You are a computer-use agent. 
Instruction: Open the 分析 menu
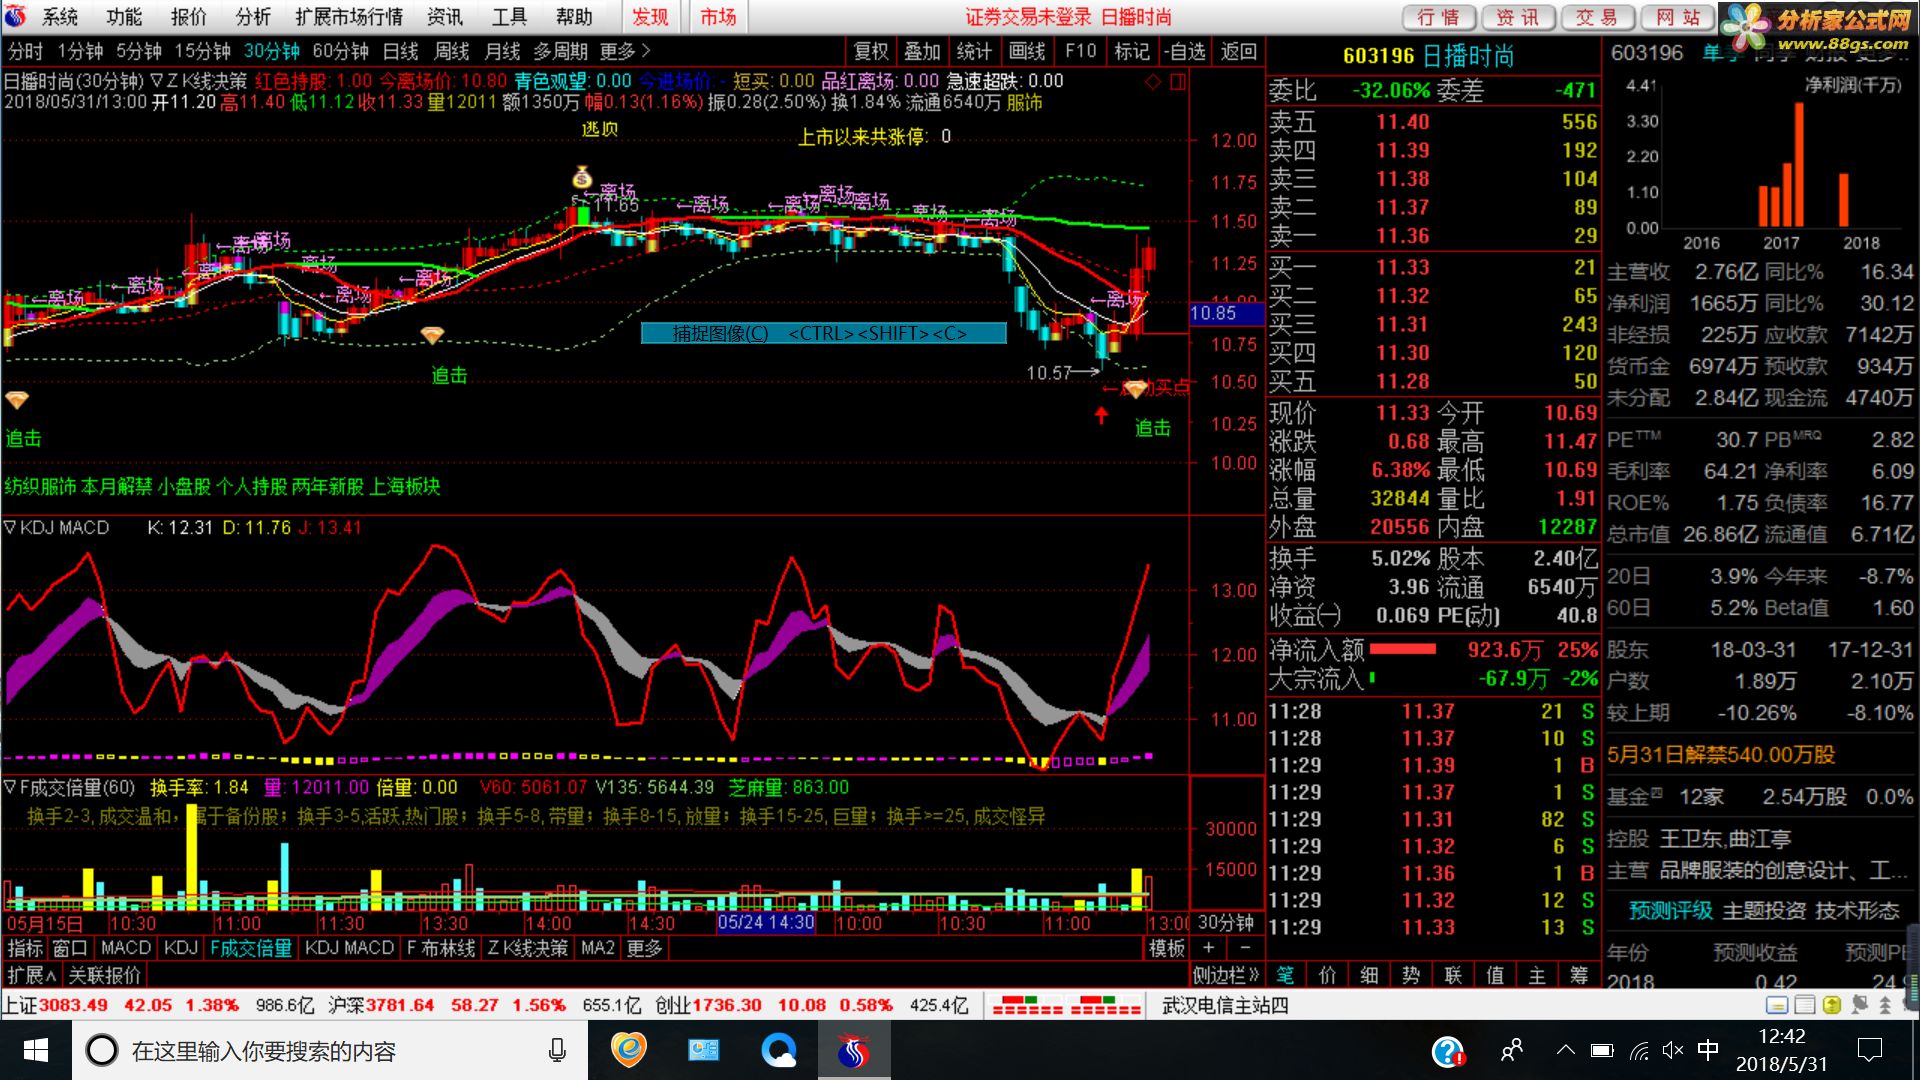253,17
